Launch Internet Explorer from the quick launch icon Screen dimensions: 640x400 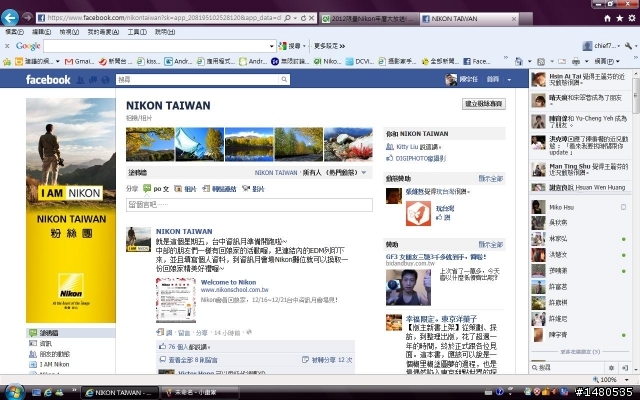tap(48, 392)
